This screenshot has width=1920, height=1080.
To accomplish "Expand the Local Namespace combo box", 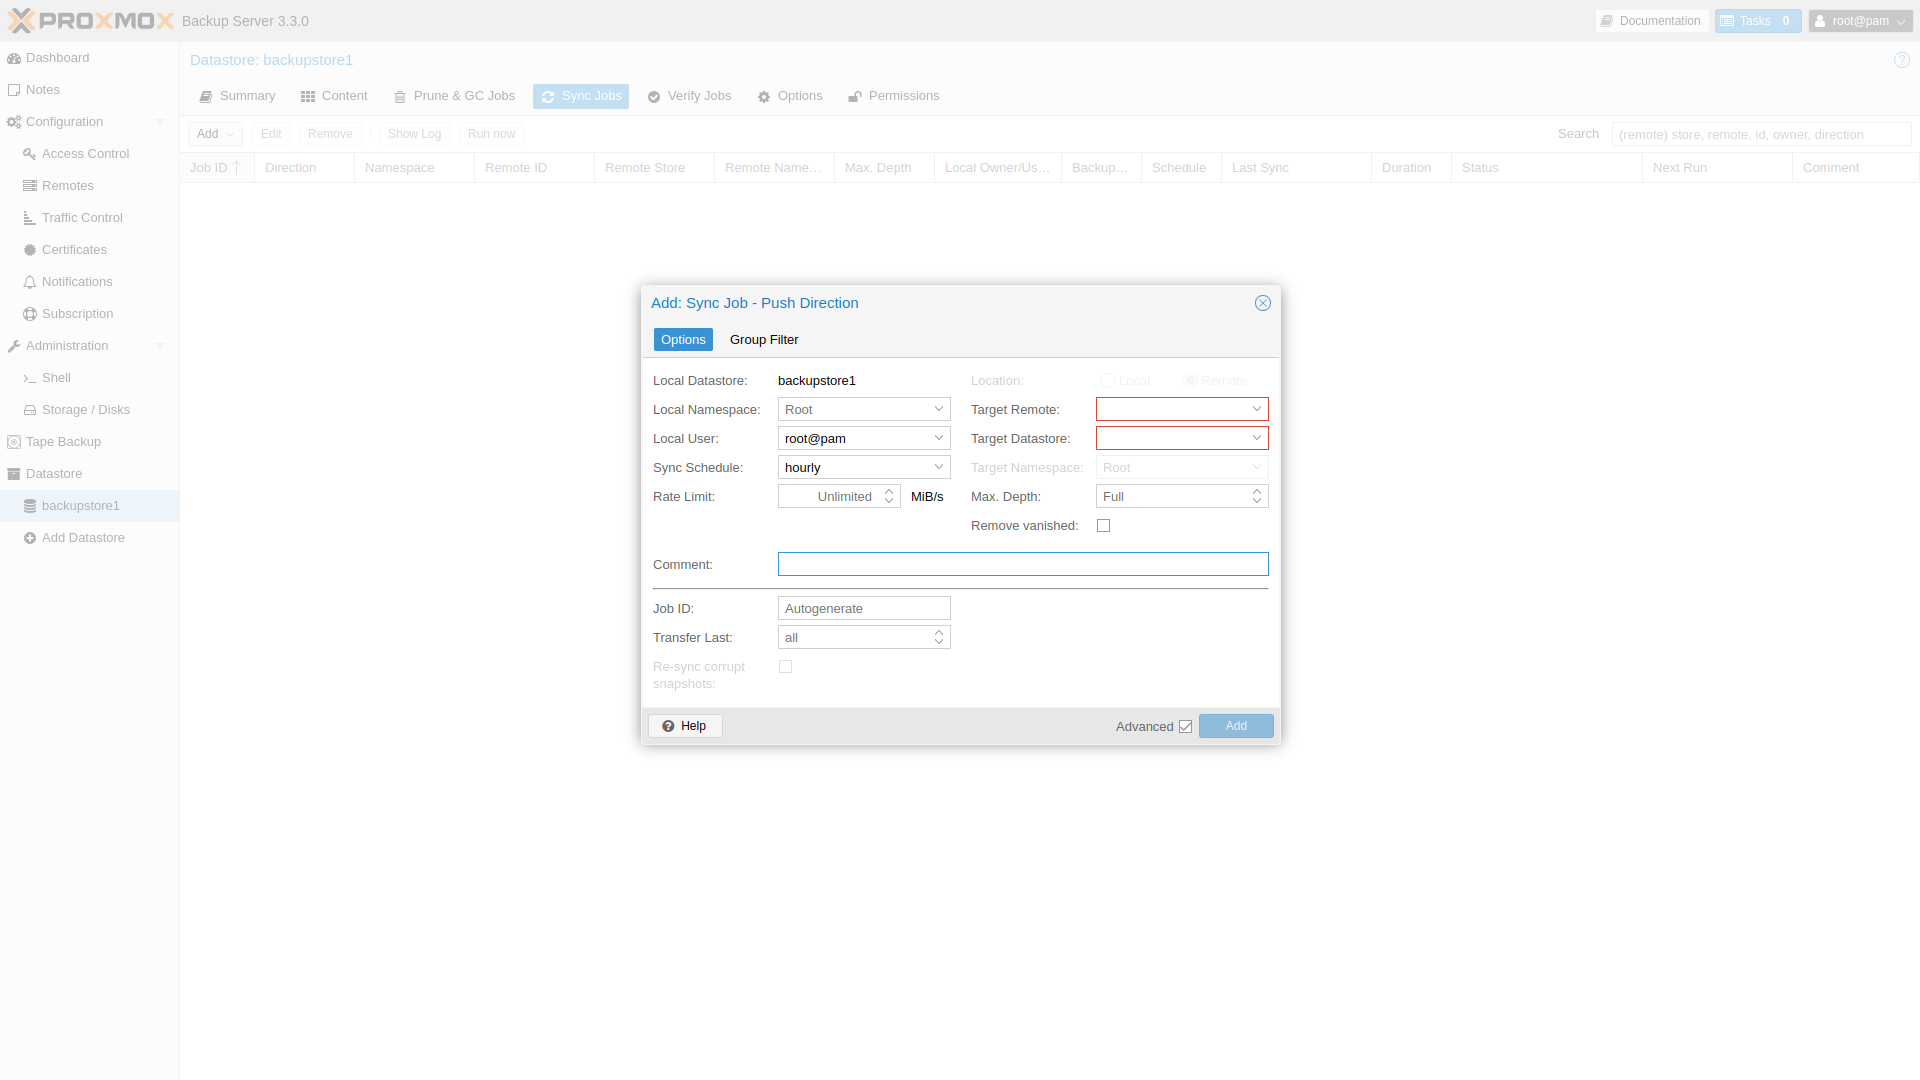I will pyautogui.click(x=938, y=409).
